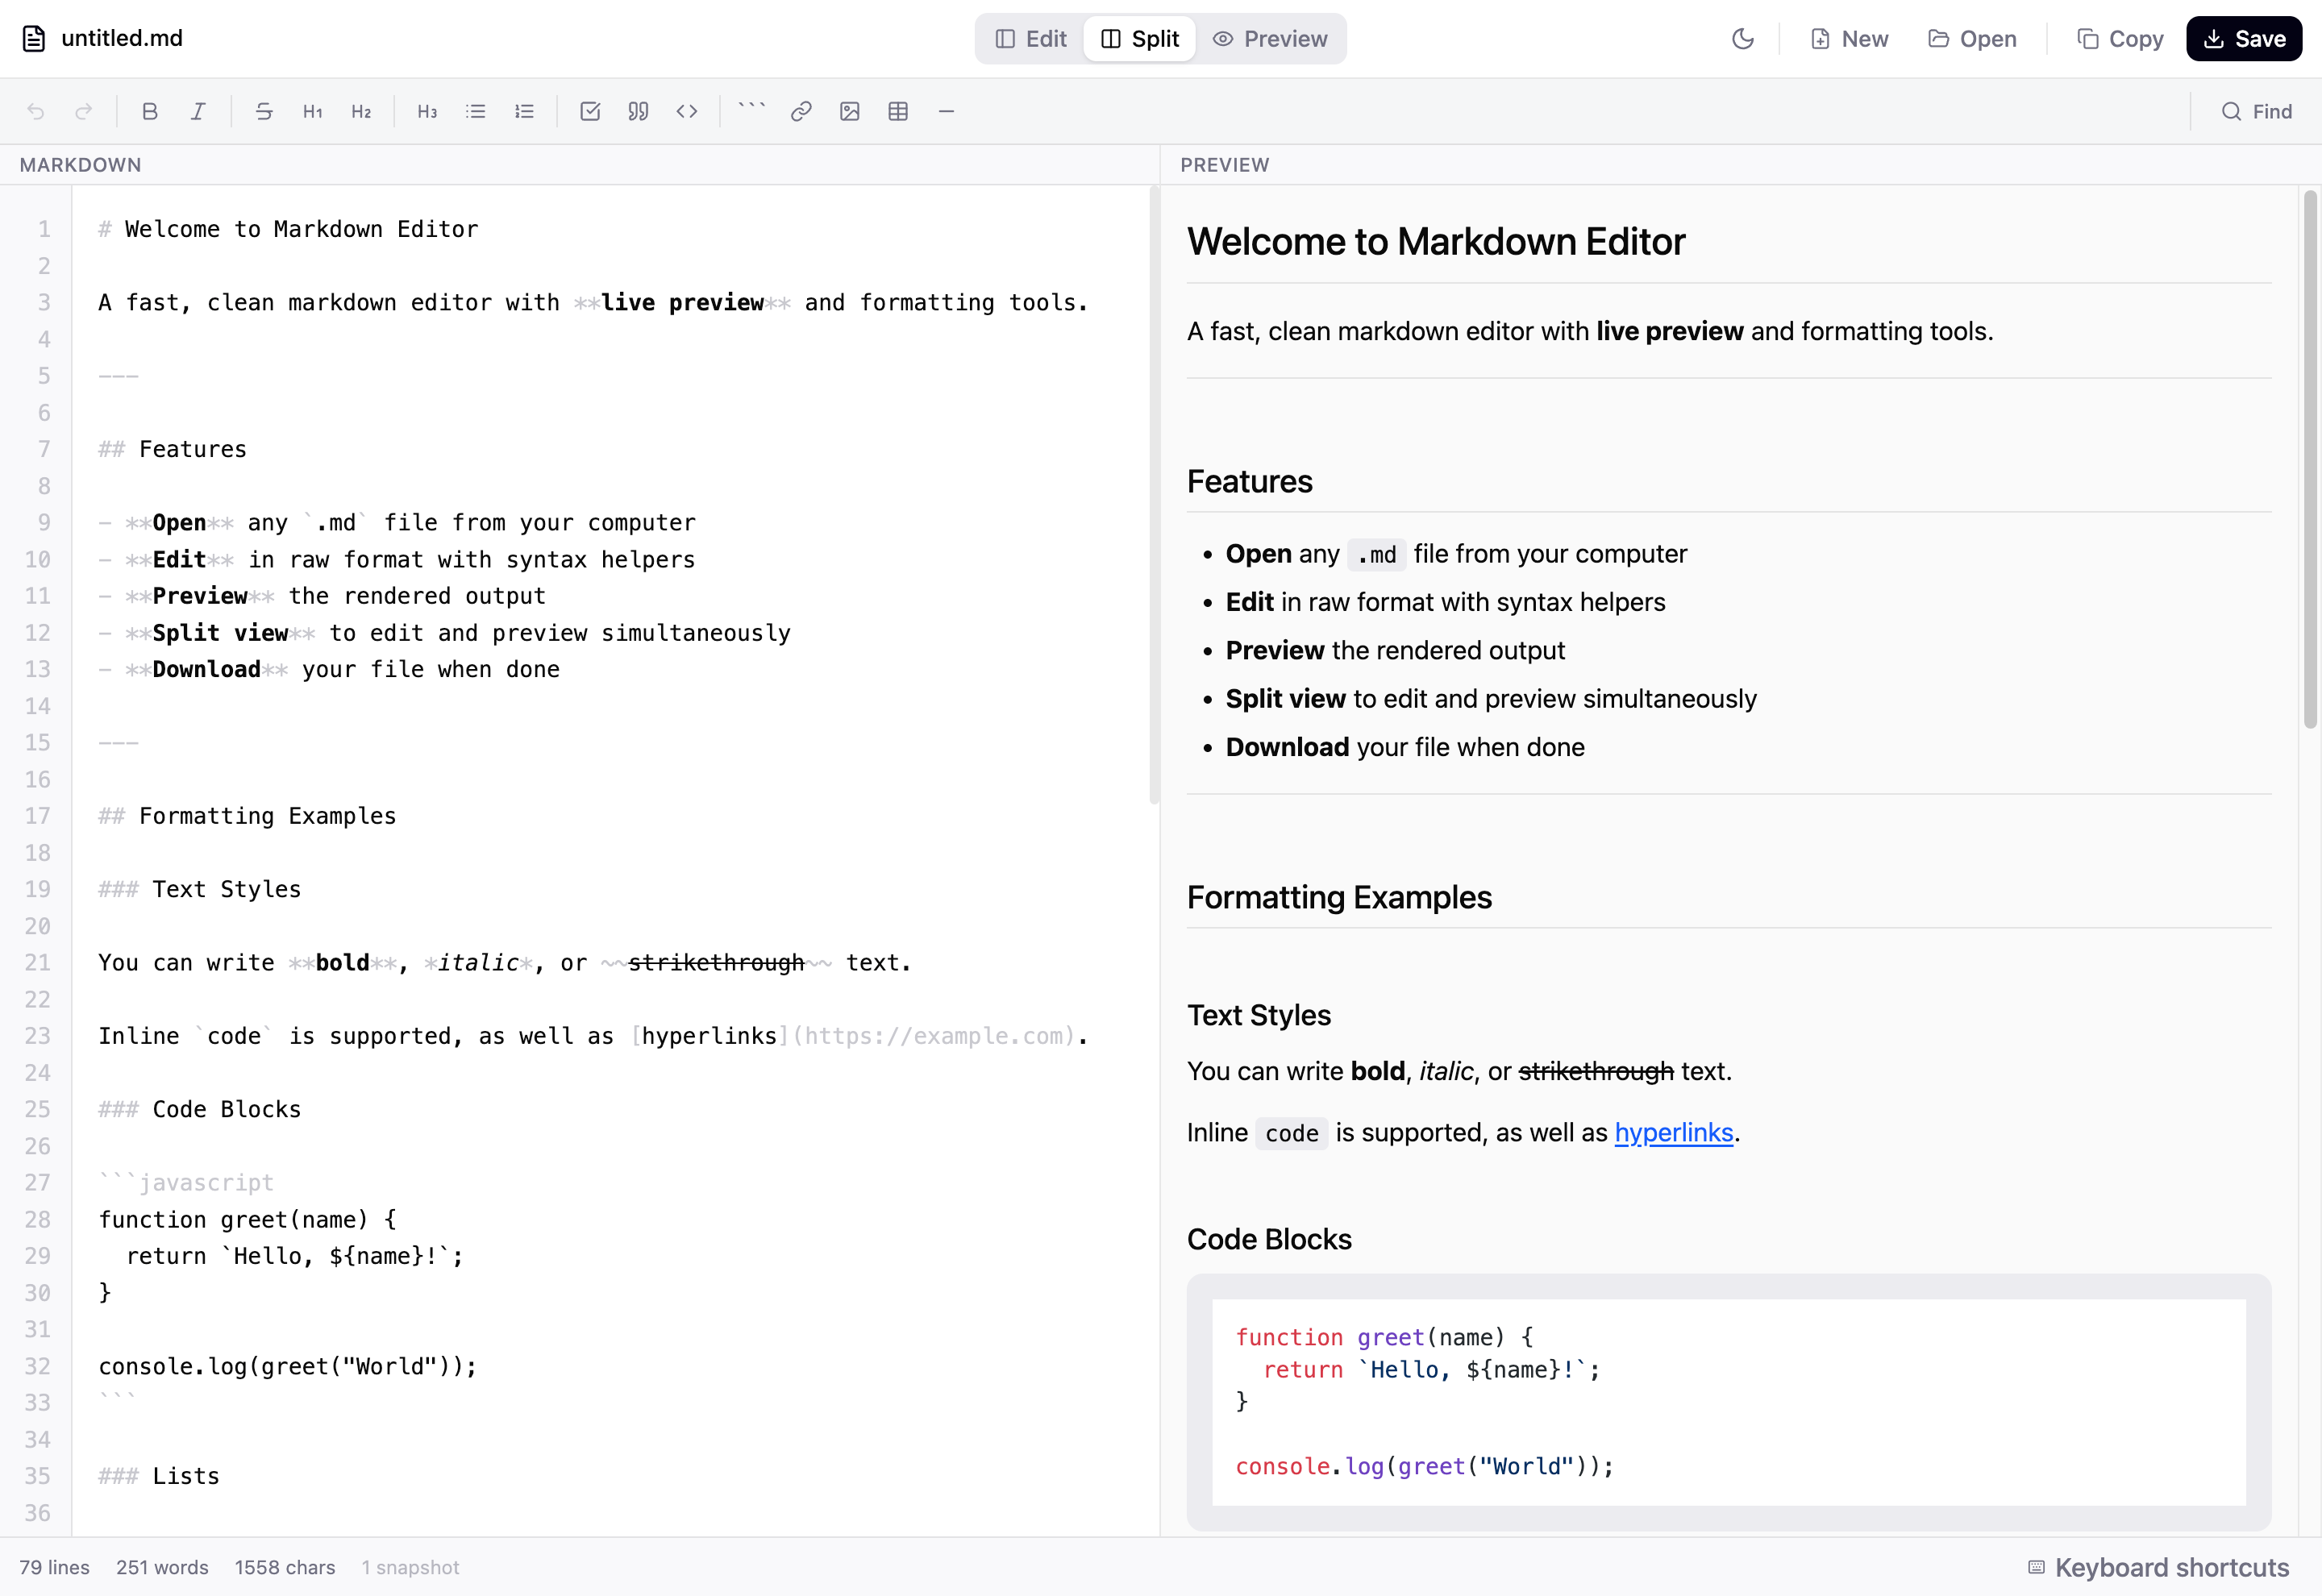
Task: Insert a blockquote
Action: (x=638, y=111)
